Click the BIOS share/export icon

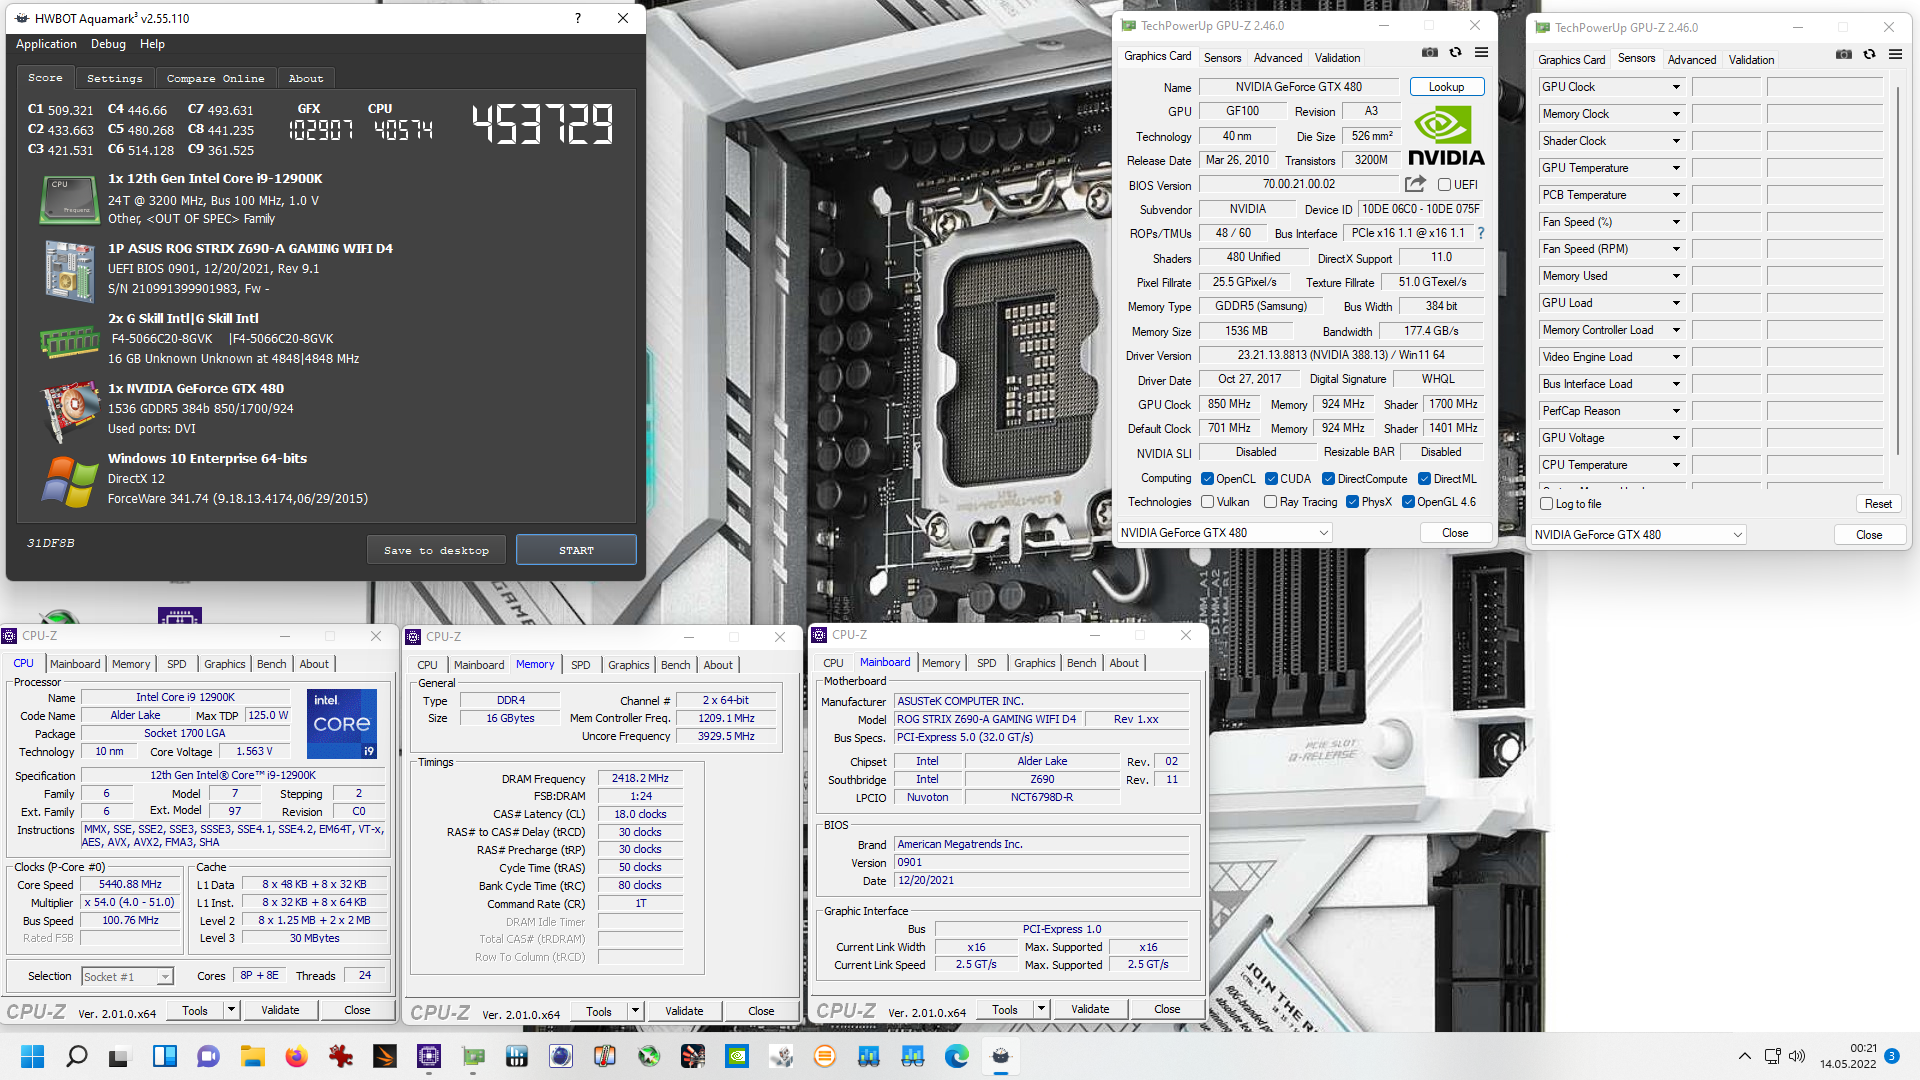tap(1415, 184)
